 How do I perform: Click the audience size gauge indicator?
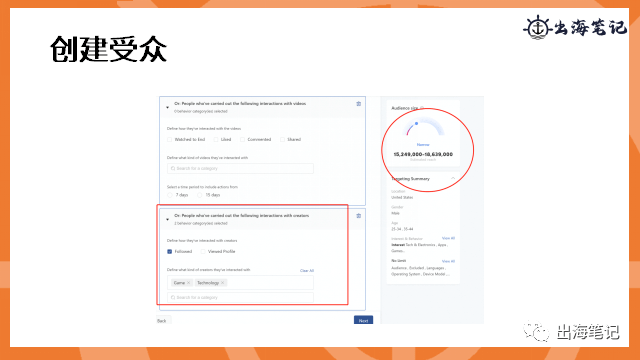416,123
